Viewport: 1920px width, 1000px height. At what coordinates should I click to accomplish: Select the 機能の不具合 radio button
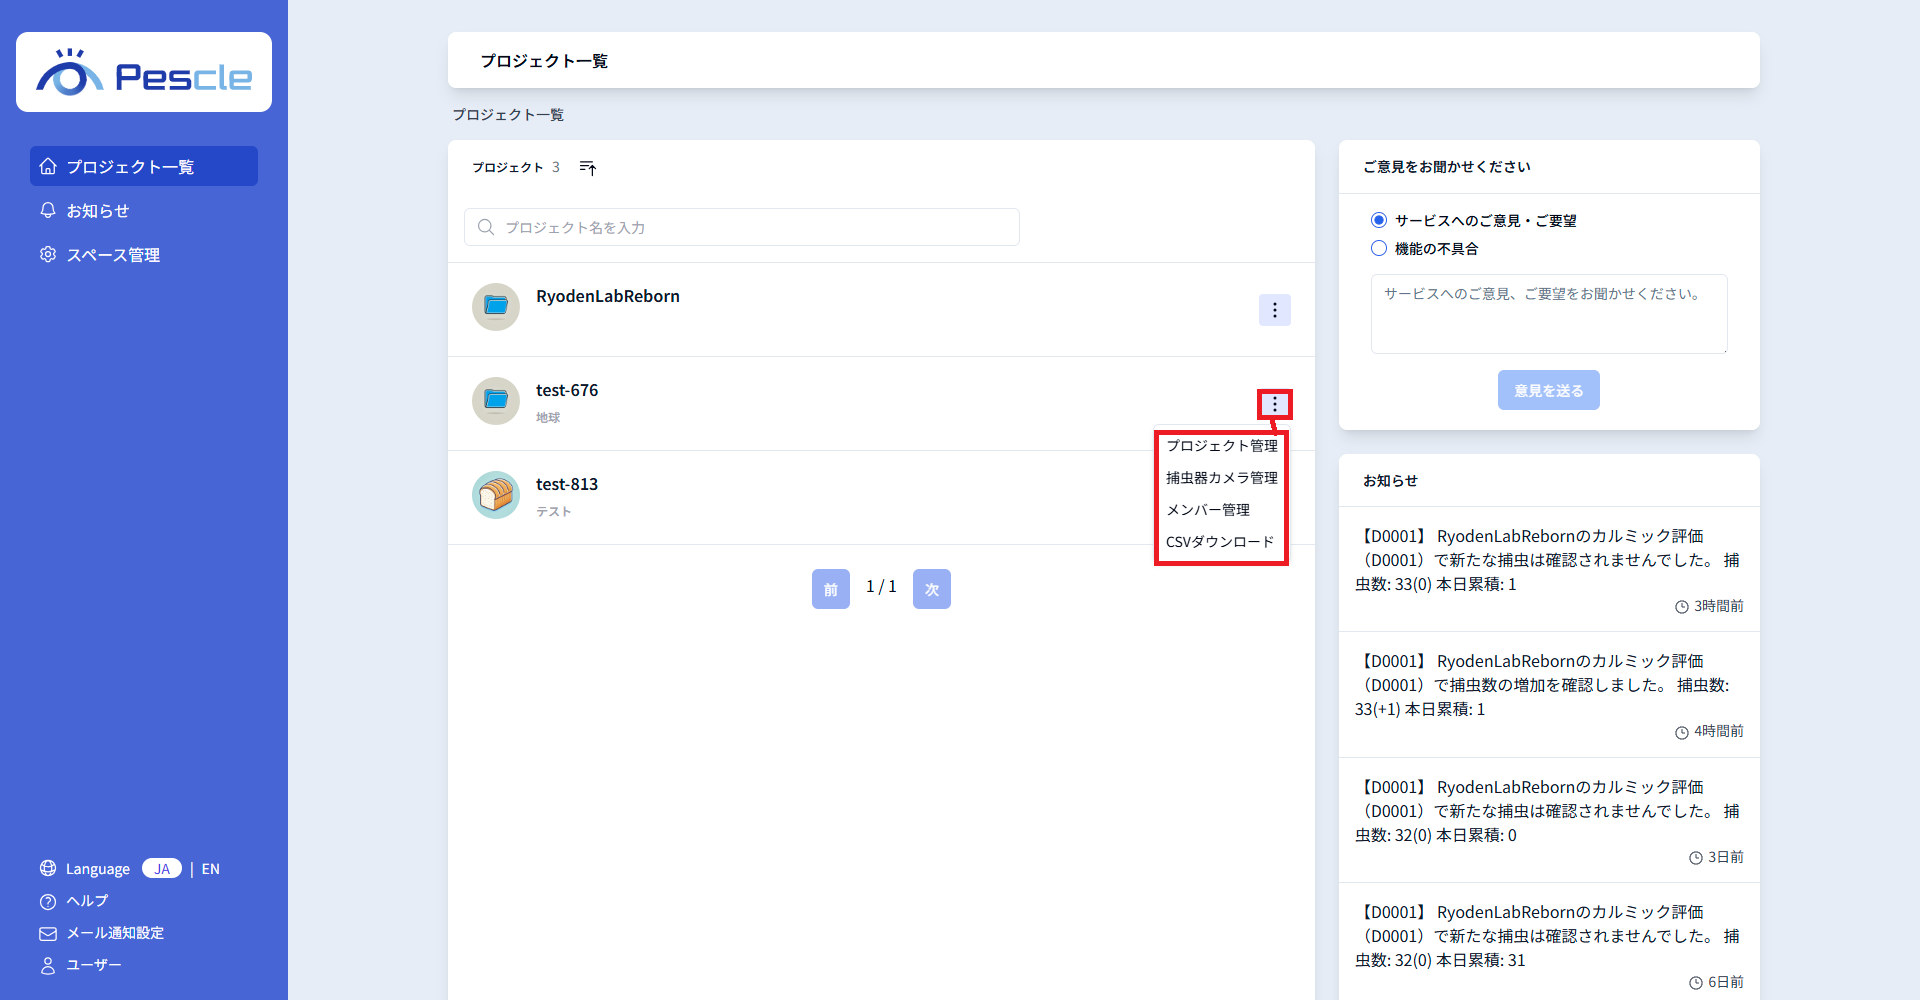(x=1379, y=248)
